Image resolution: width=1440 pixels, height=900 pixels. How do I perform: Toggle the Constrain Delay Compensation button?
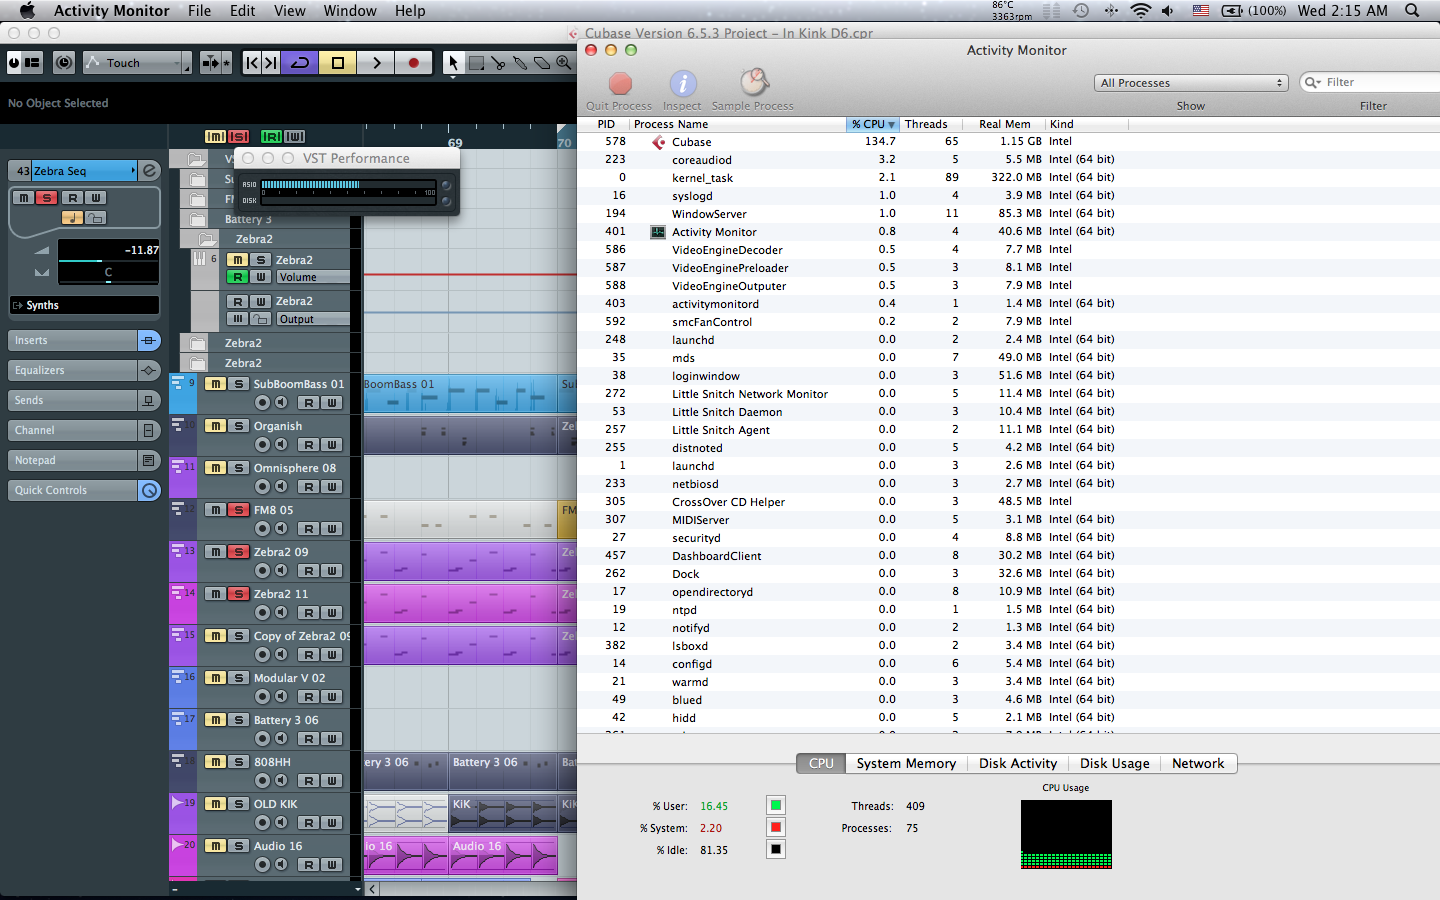coord(64,63)
